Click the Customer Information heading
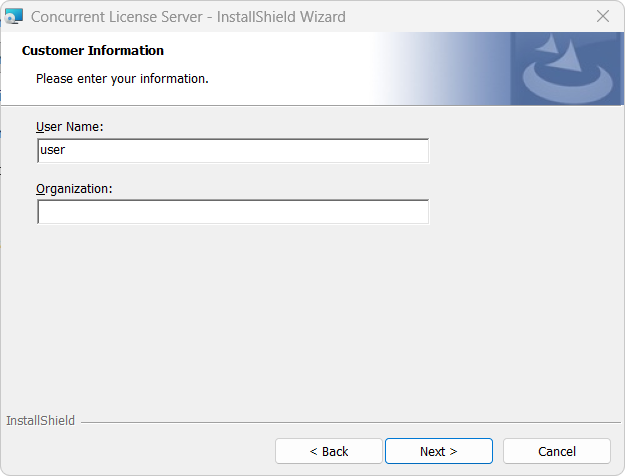The height and width of the screenshot is (476, 625). click(93, 51)
